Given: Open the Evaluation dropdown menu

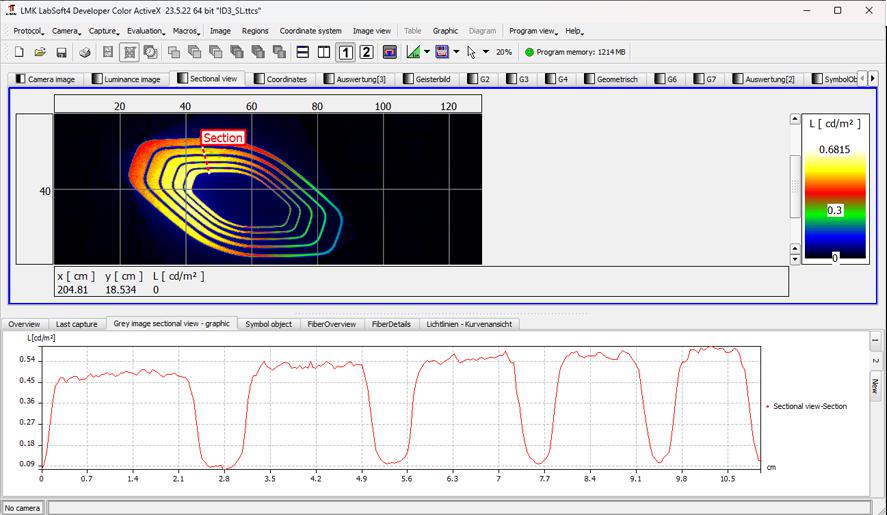Looking at the screenshot, I should [145, 31].
